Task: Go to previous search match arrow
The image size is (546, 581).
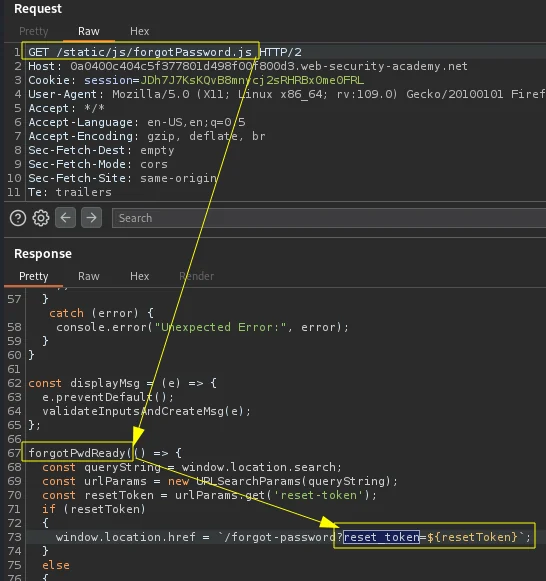Action: click(66, 218)
